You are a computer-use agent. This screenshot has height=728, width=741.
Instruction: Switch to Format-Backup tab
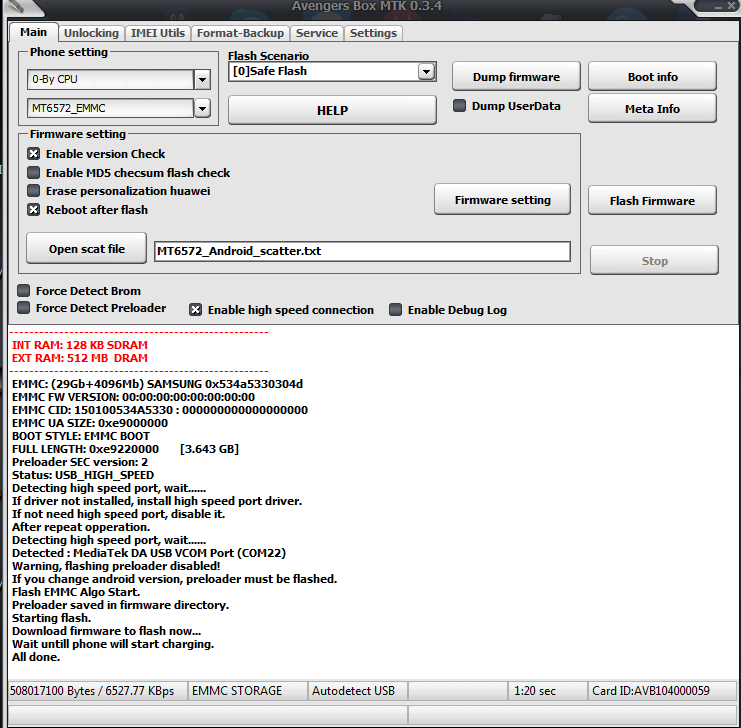coord(240,33)
